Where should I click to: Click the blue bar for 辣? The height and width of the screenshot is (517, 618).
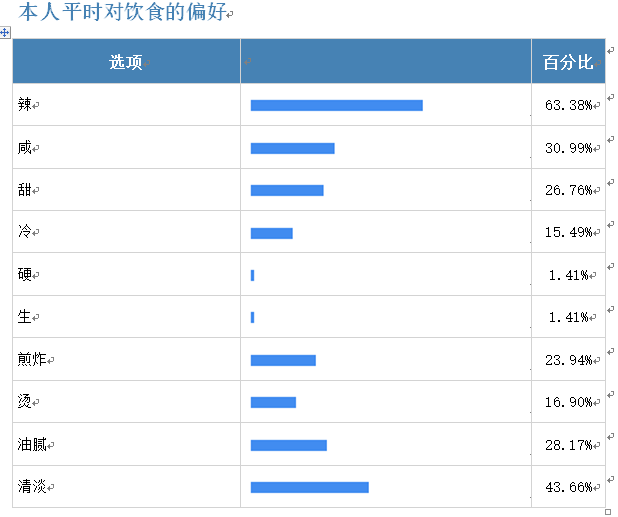click(x=337, y=105)
